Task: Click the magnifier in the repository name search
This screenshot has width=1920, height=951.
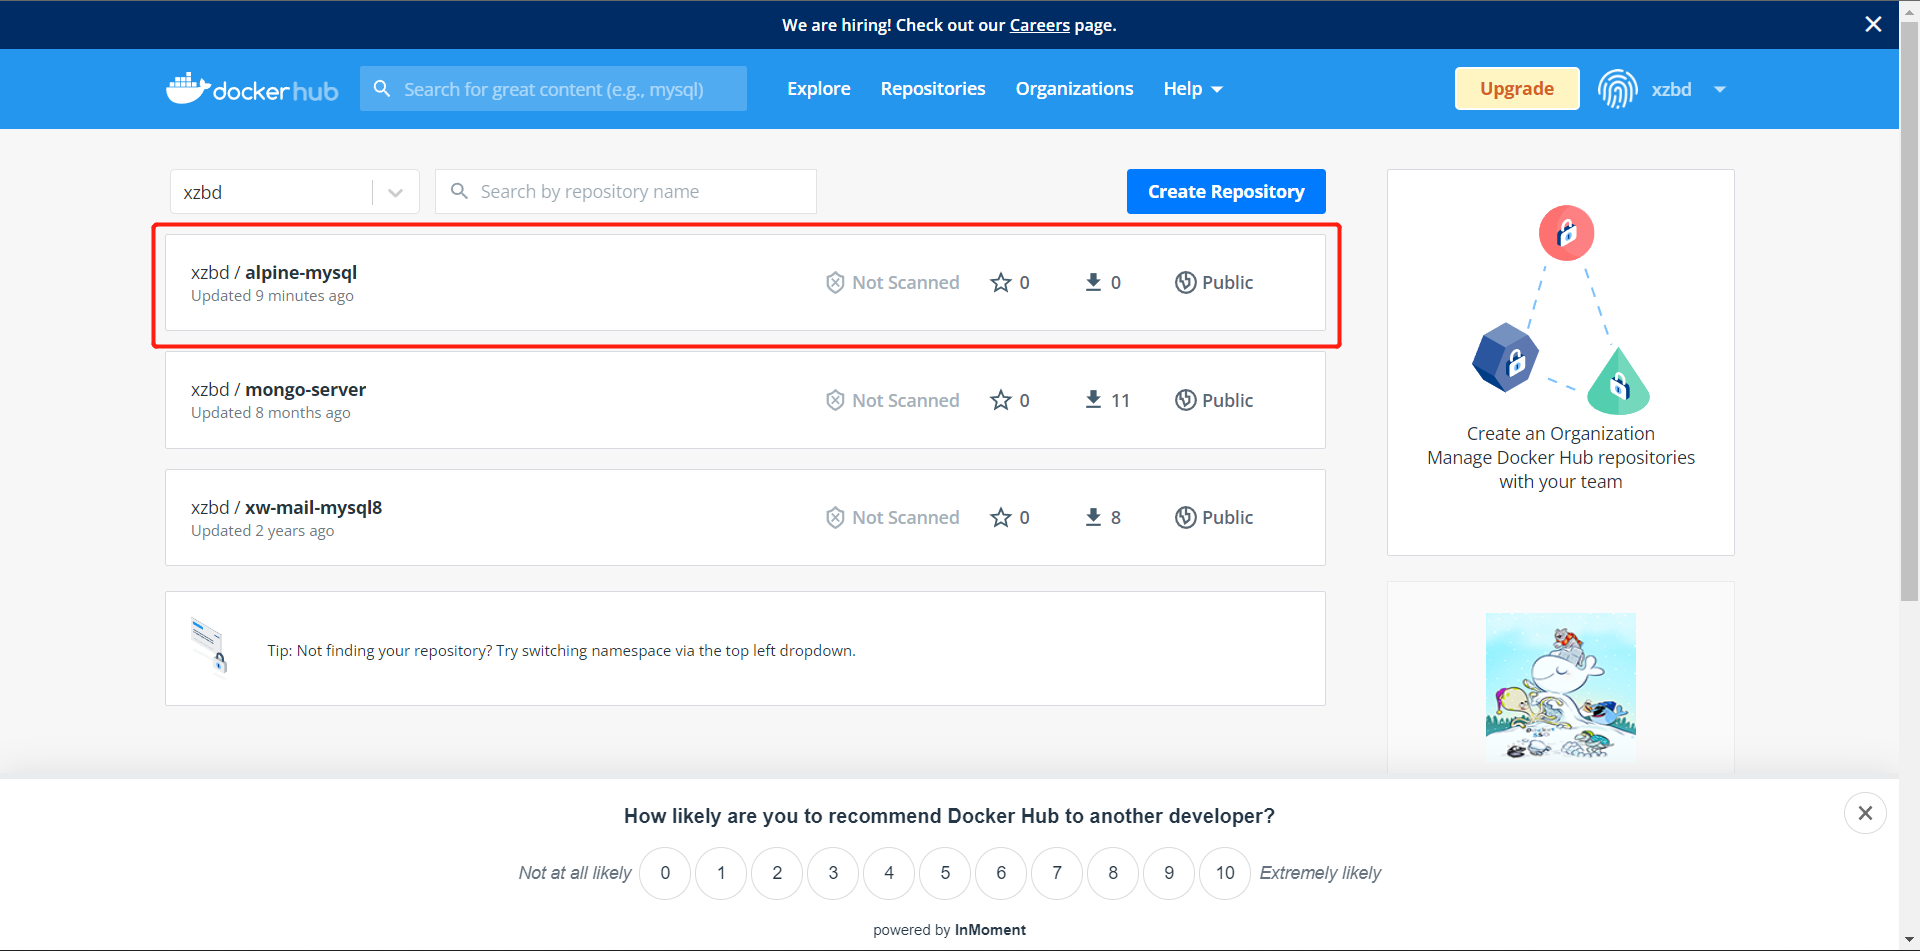Action: pos(459,191)
